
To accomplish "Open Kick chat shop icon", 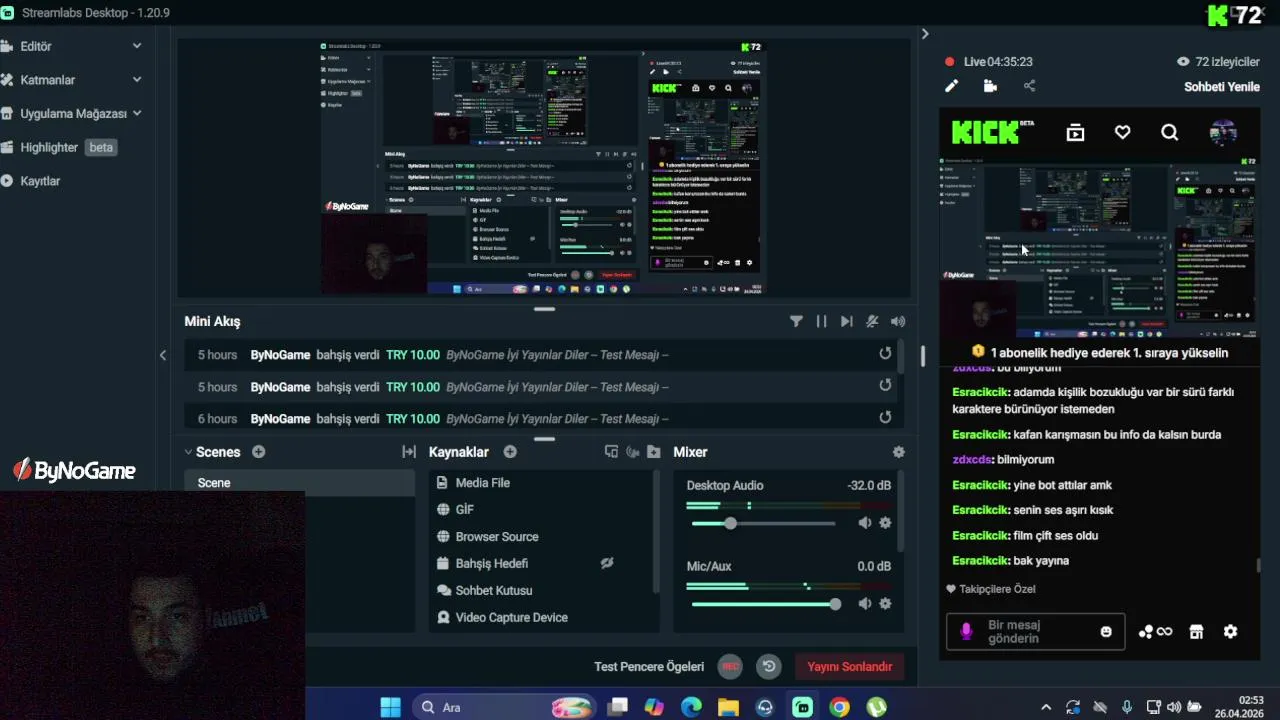I will click(1196, 632).
